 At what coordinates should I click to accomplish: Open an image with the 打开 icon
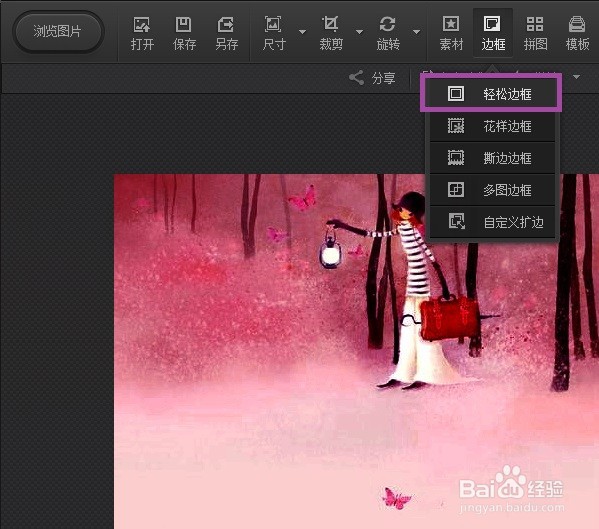(142, 34)
